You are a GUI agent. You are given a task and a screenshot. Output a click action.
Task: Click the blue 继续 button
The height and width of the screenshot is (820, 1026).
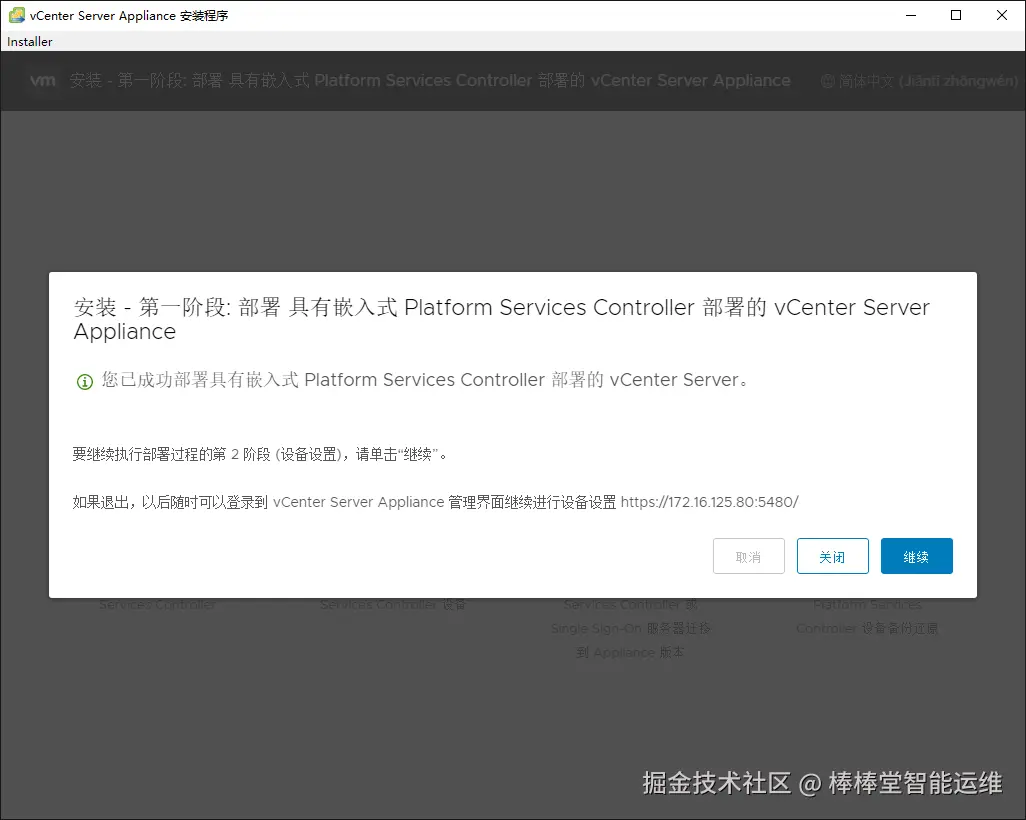pos(916,556)
